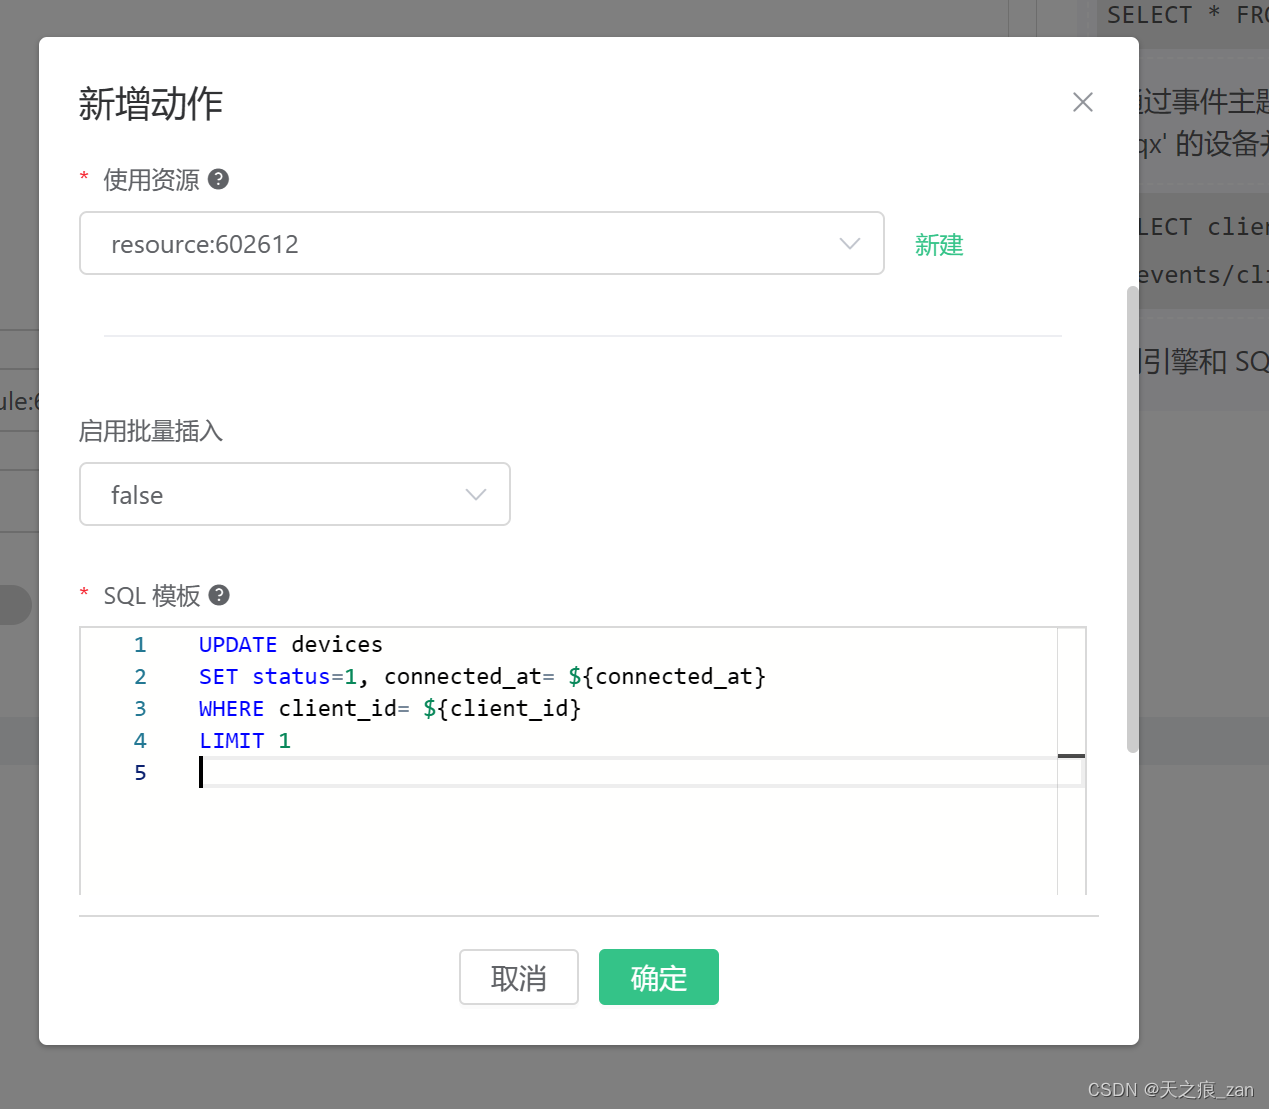This screenshot has width=1269, height=1109.
Task: Click the 新增动作 dialog title
Action: click(x=150, y=103)
